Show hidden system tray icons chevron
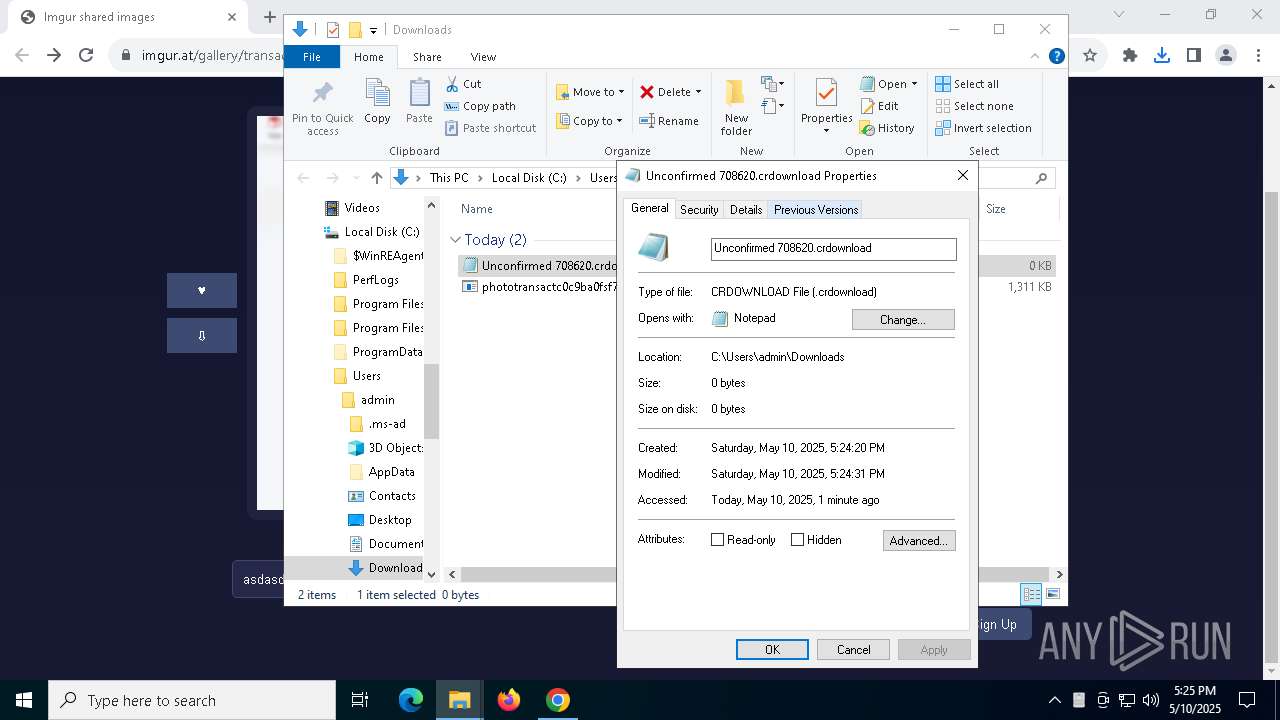 [1054, 700]
